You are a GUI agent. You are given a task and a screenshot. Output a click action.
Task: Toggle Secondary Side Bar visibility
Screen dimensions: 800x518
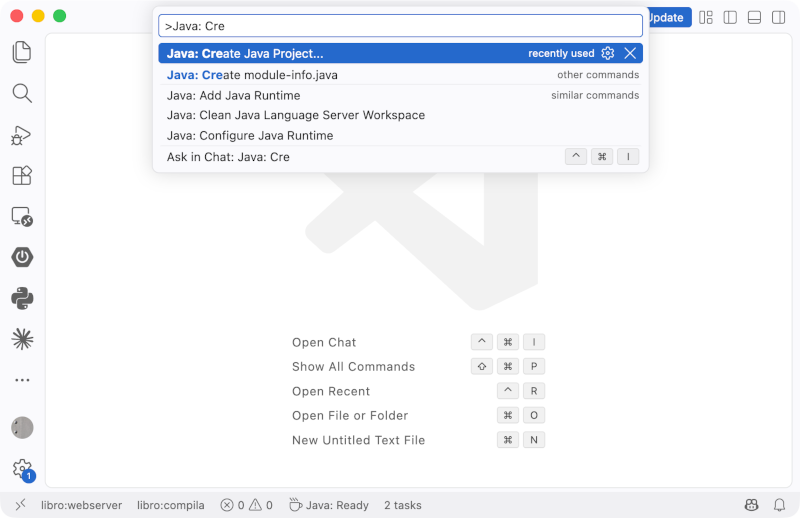pos(779,17)
